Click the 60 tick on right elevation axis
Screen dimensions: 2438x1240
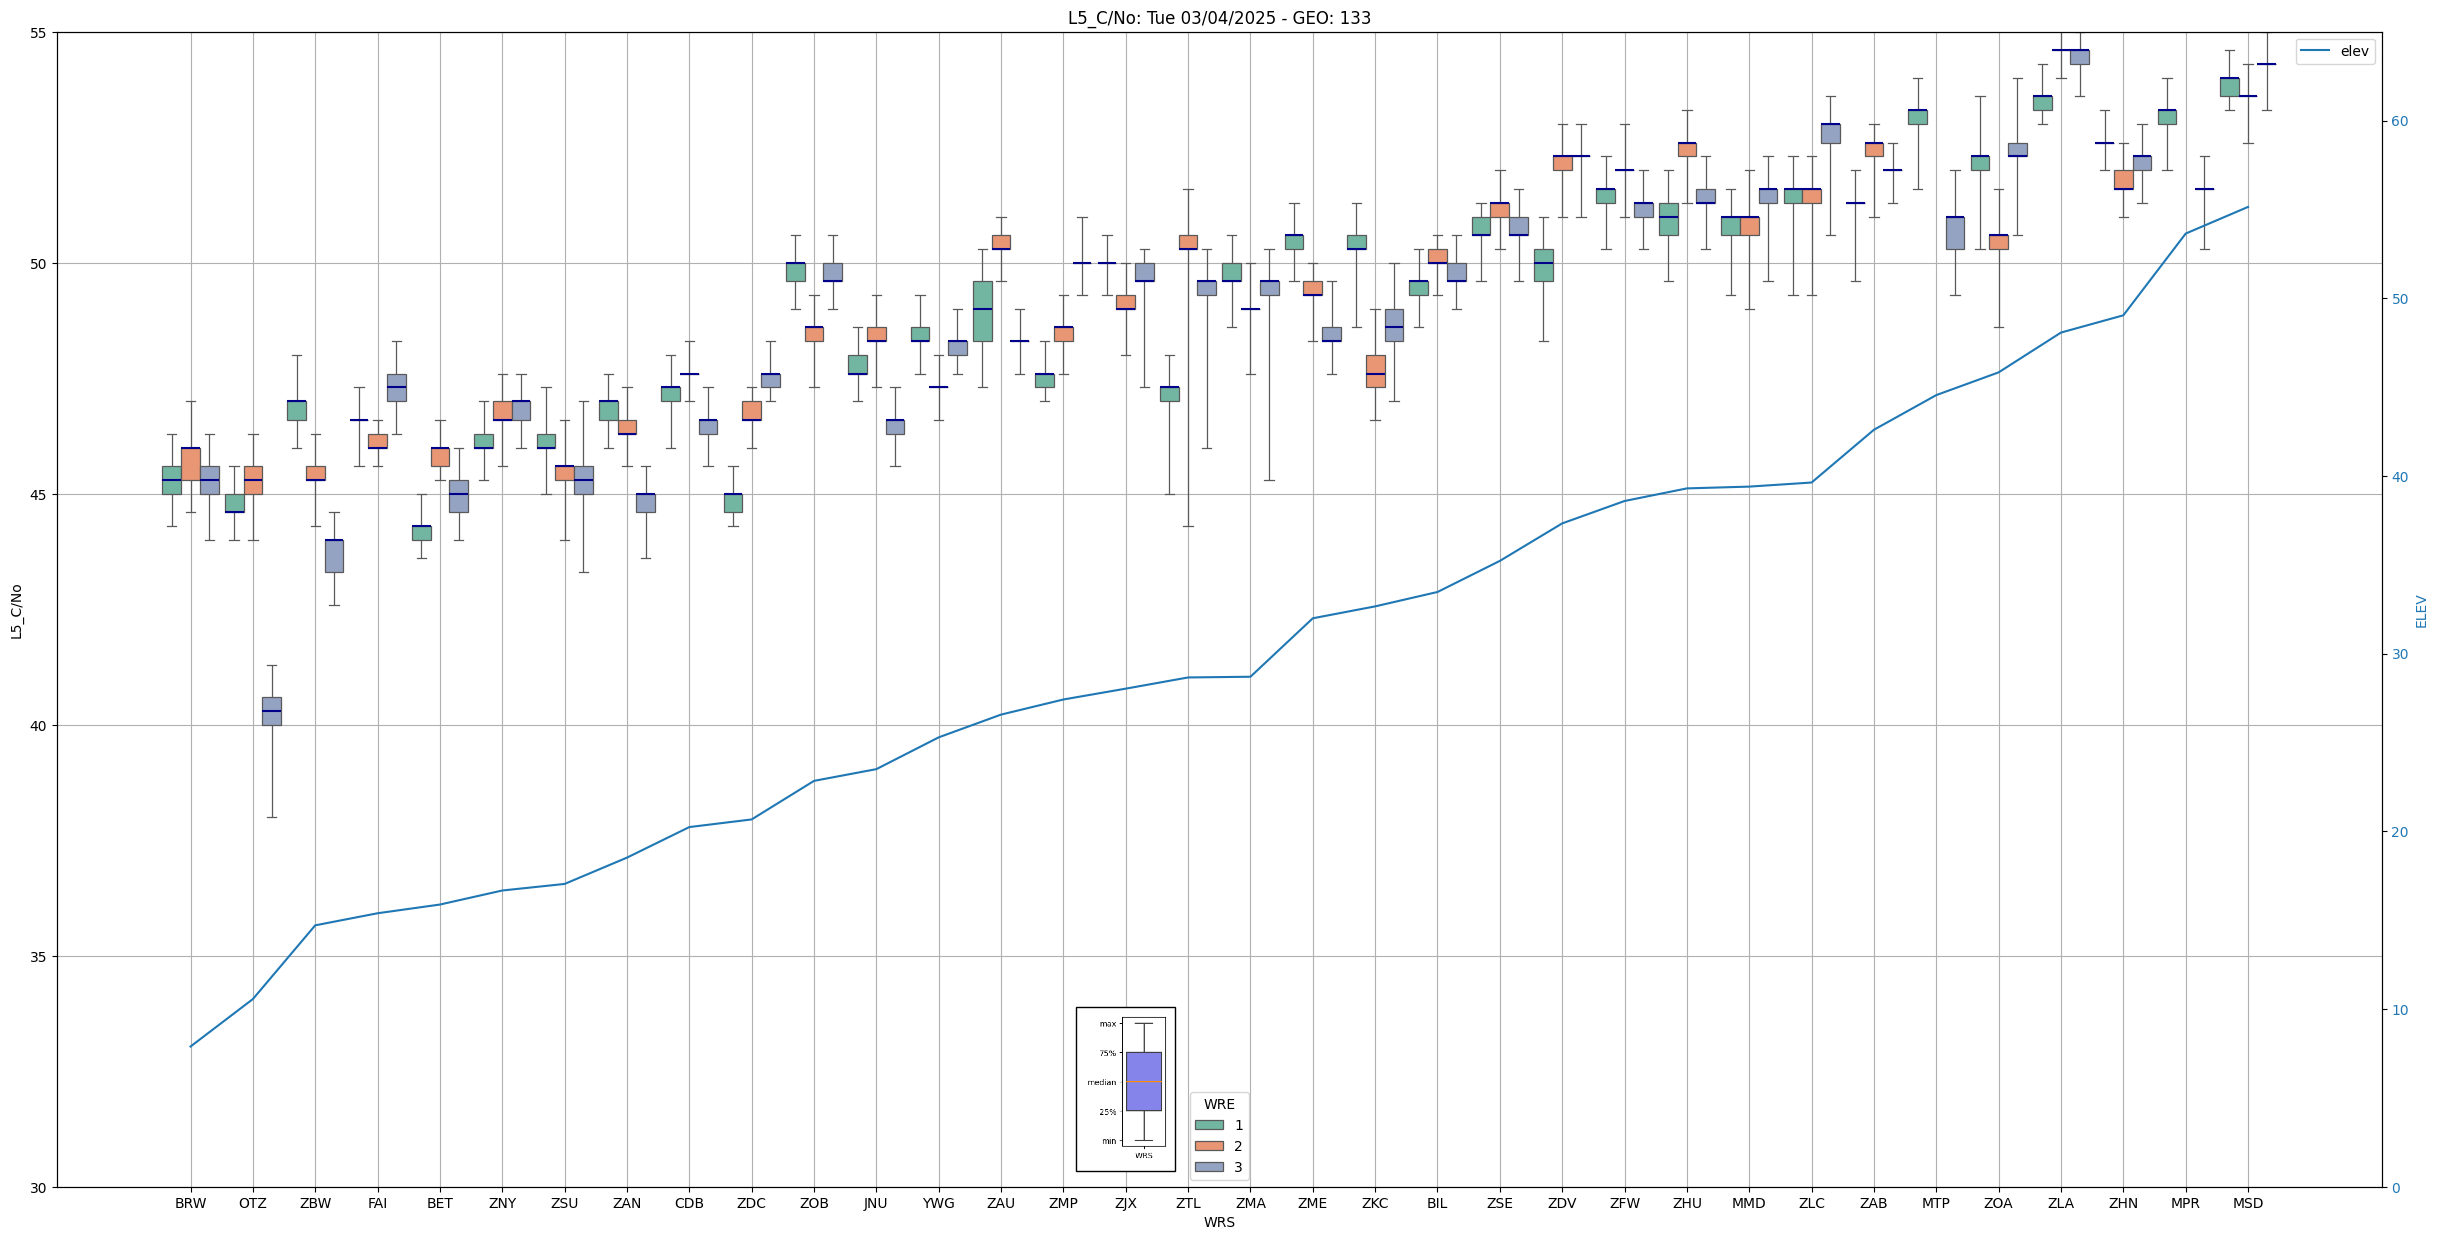2398,121
